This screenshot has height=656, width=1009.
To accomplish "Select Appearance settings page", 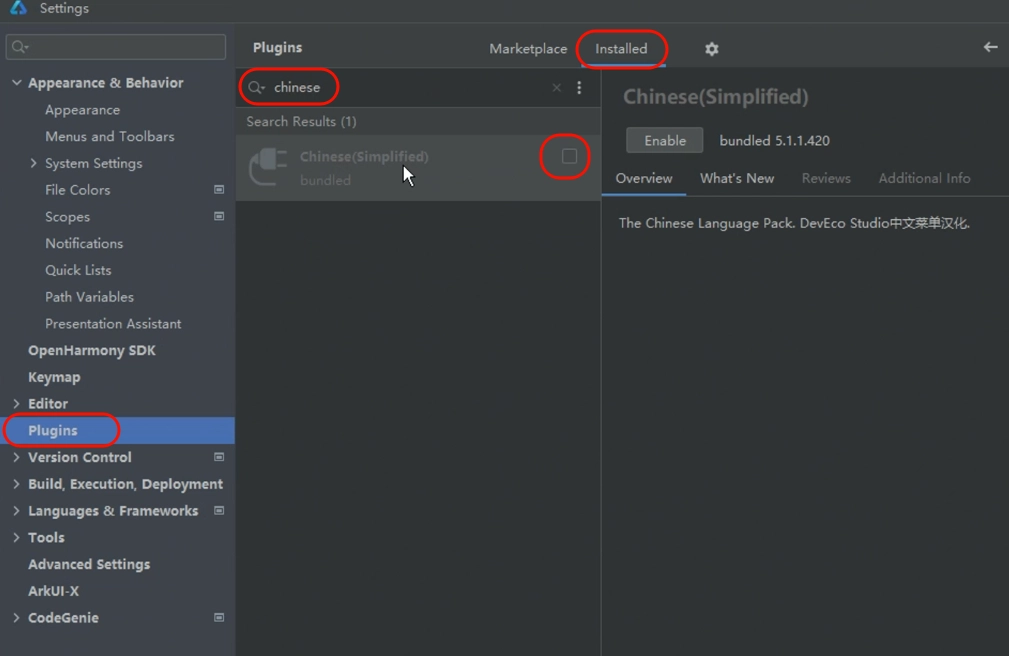I will coord(82,109).
